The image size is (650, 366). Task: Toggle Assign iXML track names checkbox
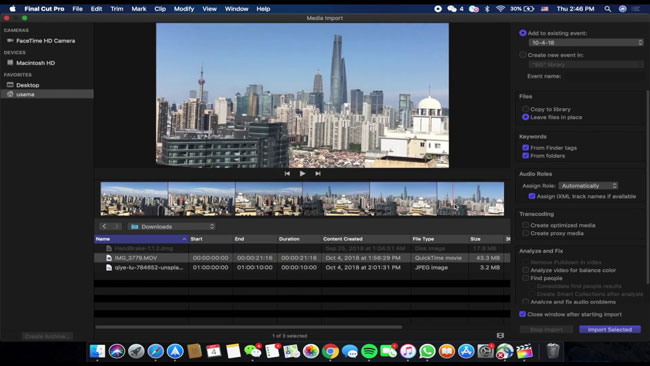(x=532, y=196)
